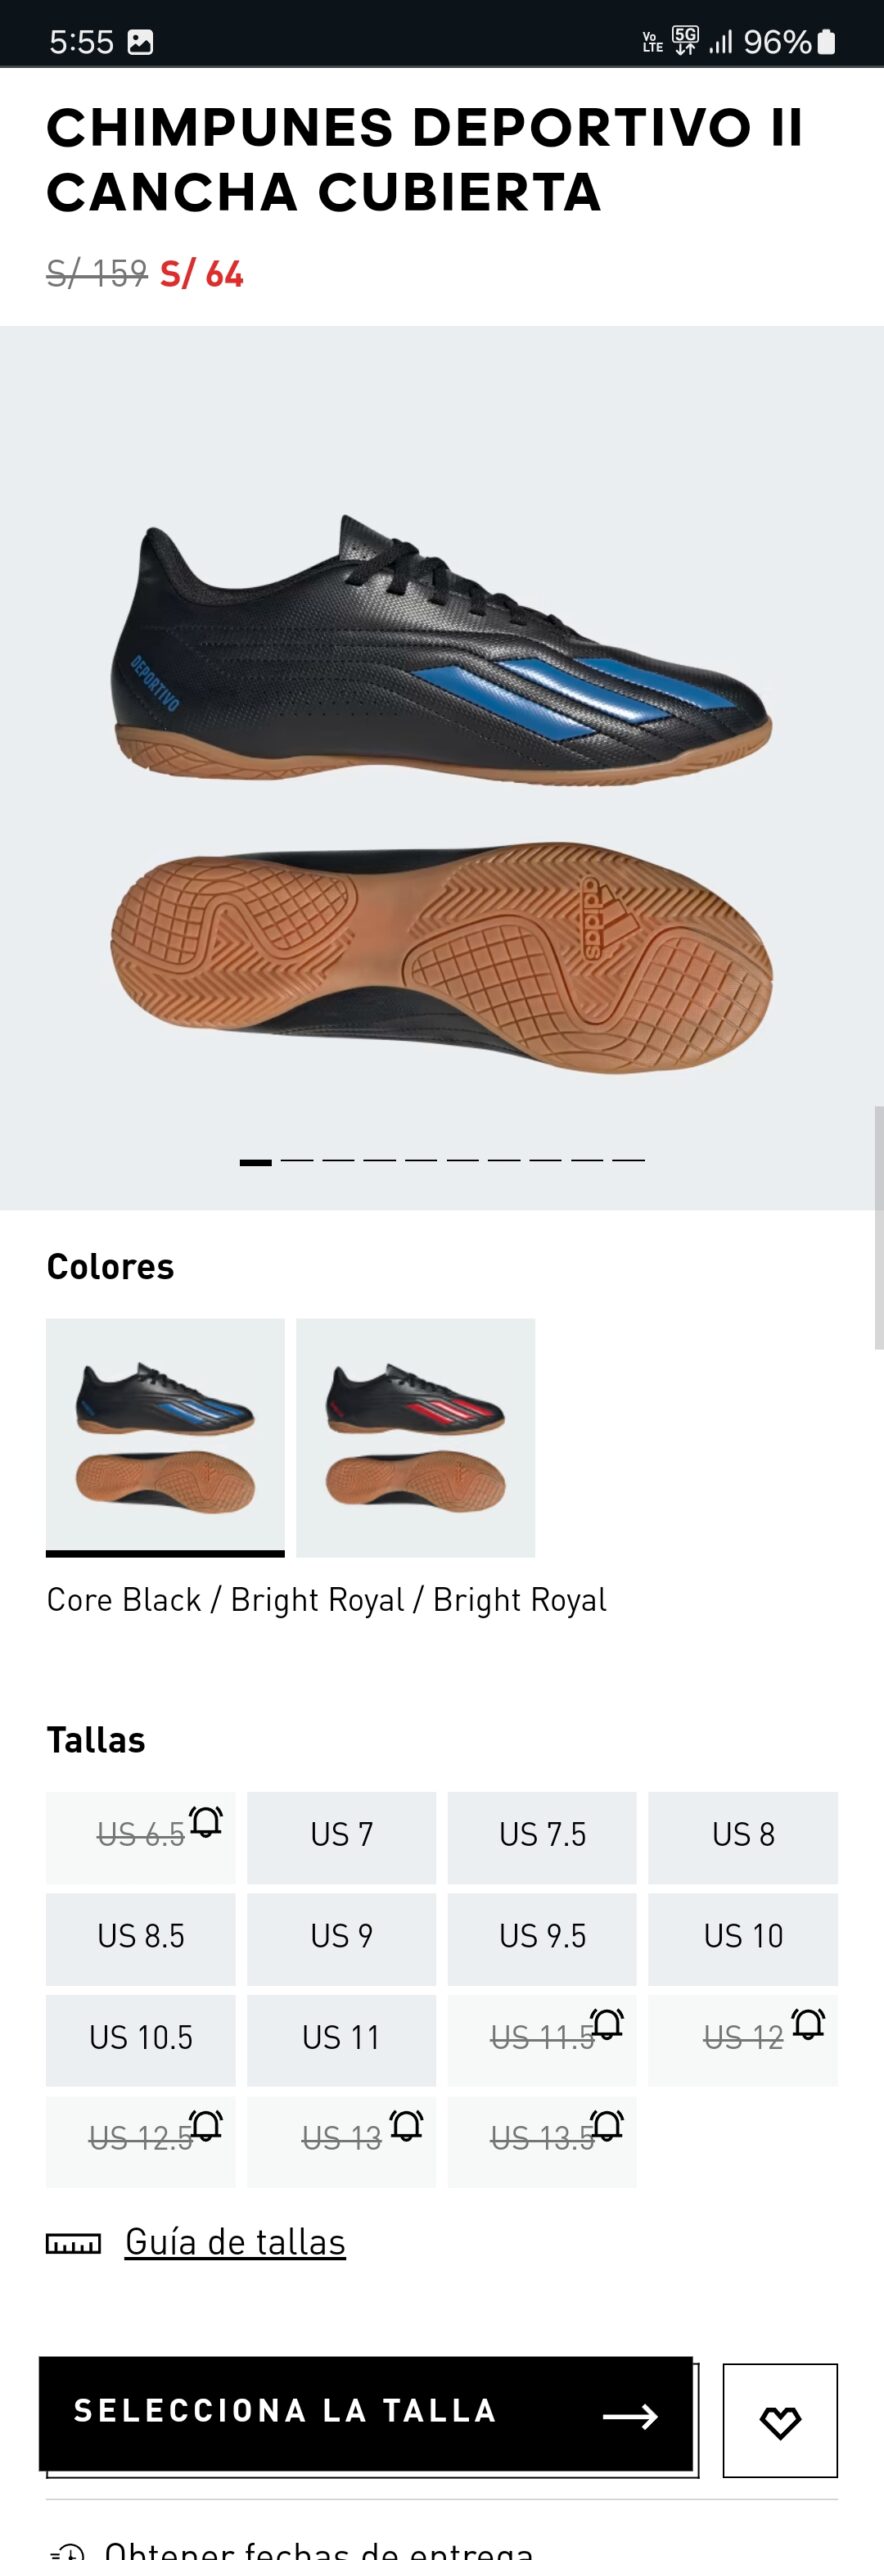Select size US 8.5
Screen dimensions: 884x2560
click(x=141, y=1939)
